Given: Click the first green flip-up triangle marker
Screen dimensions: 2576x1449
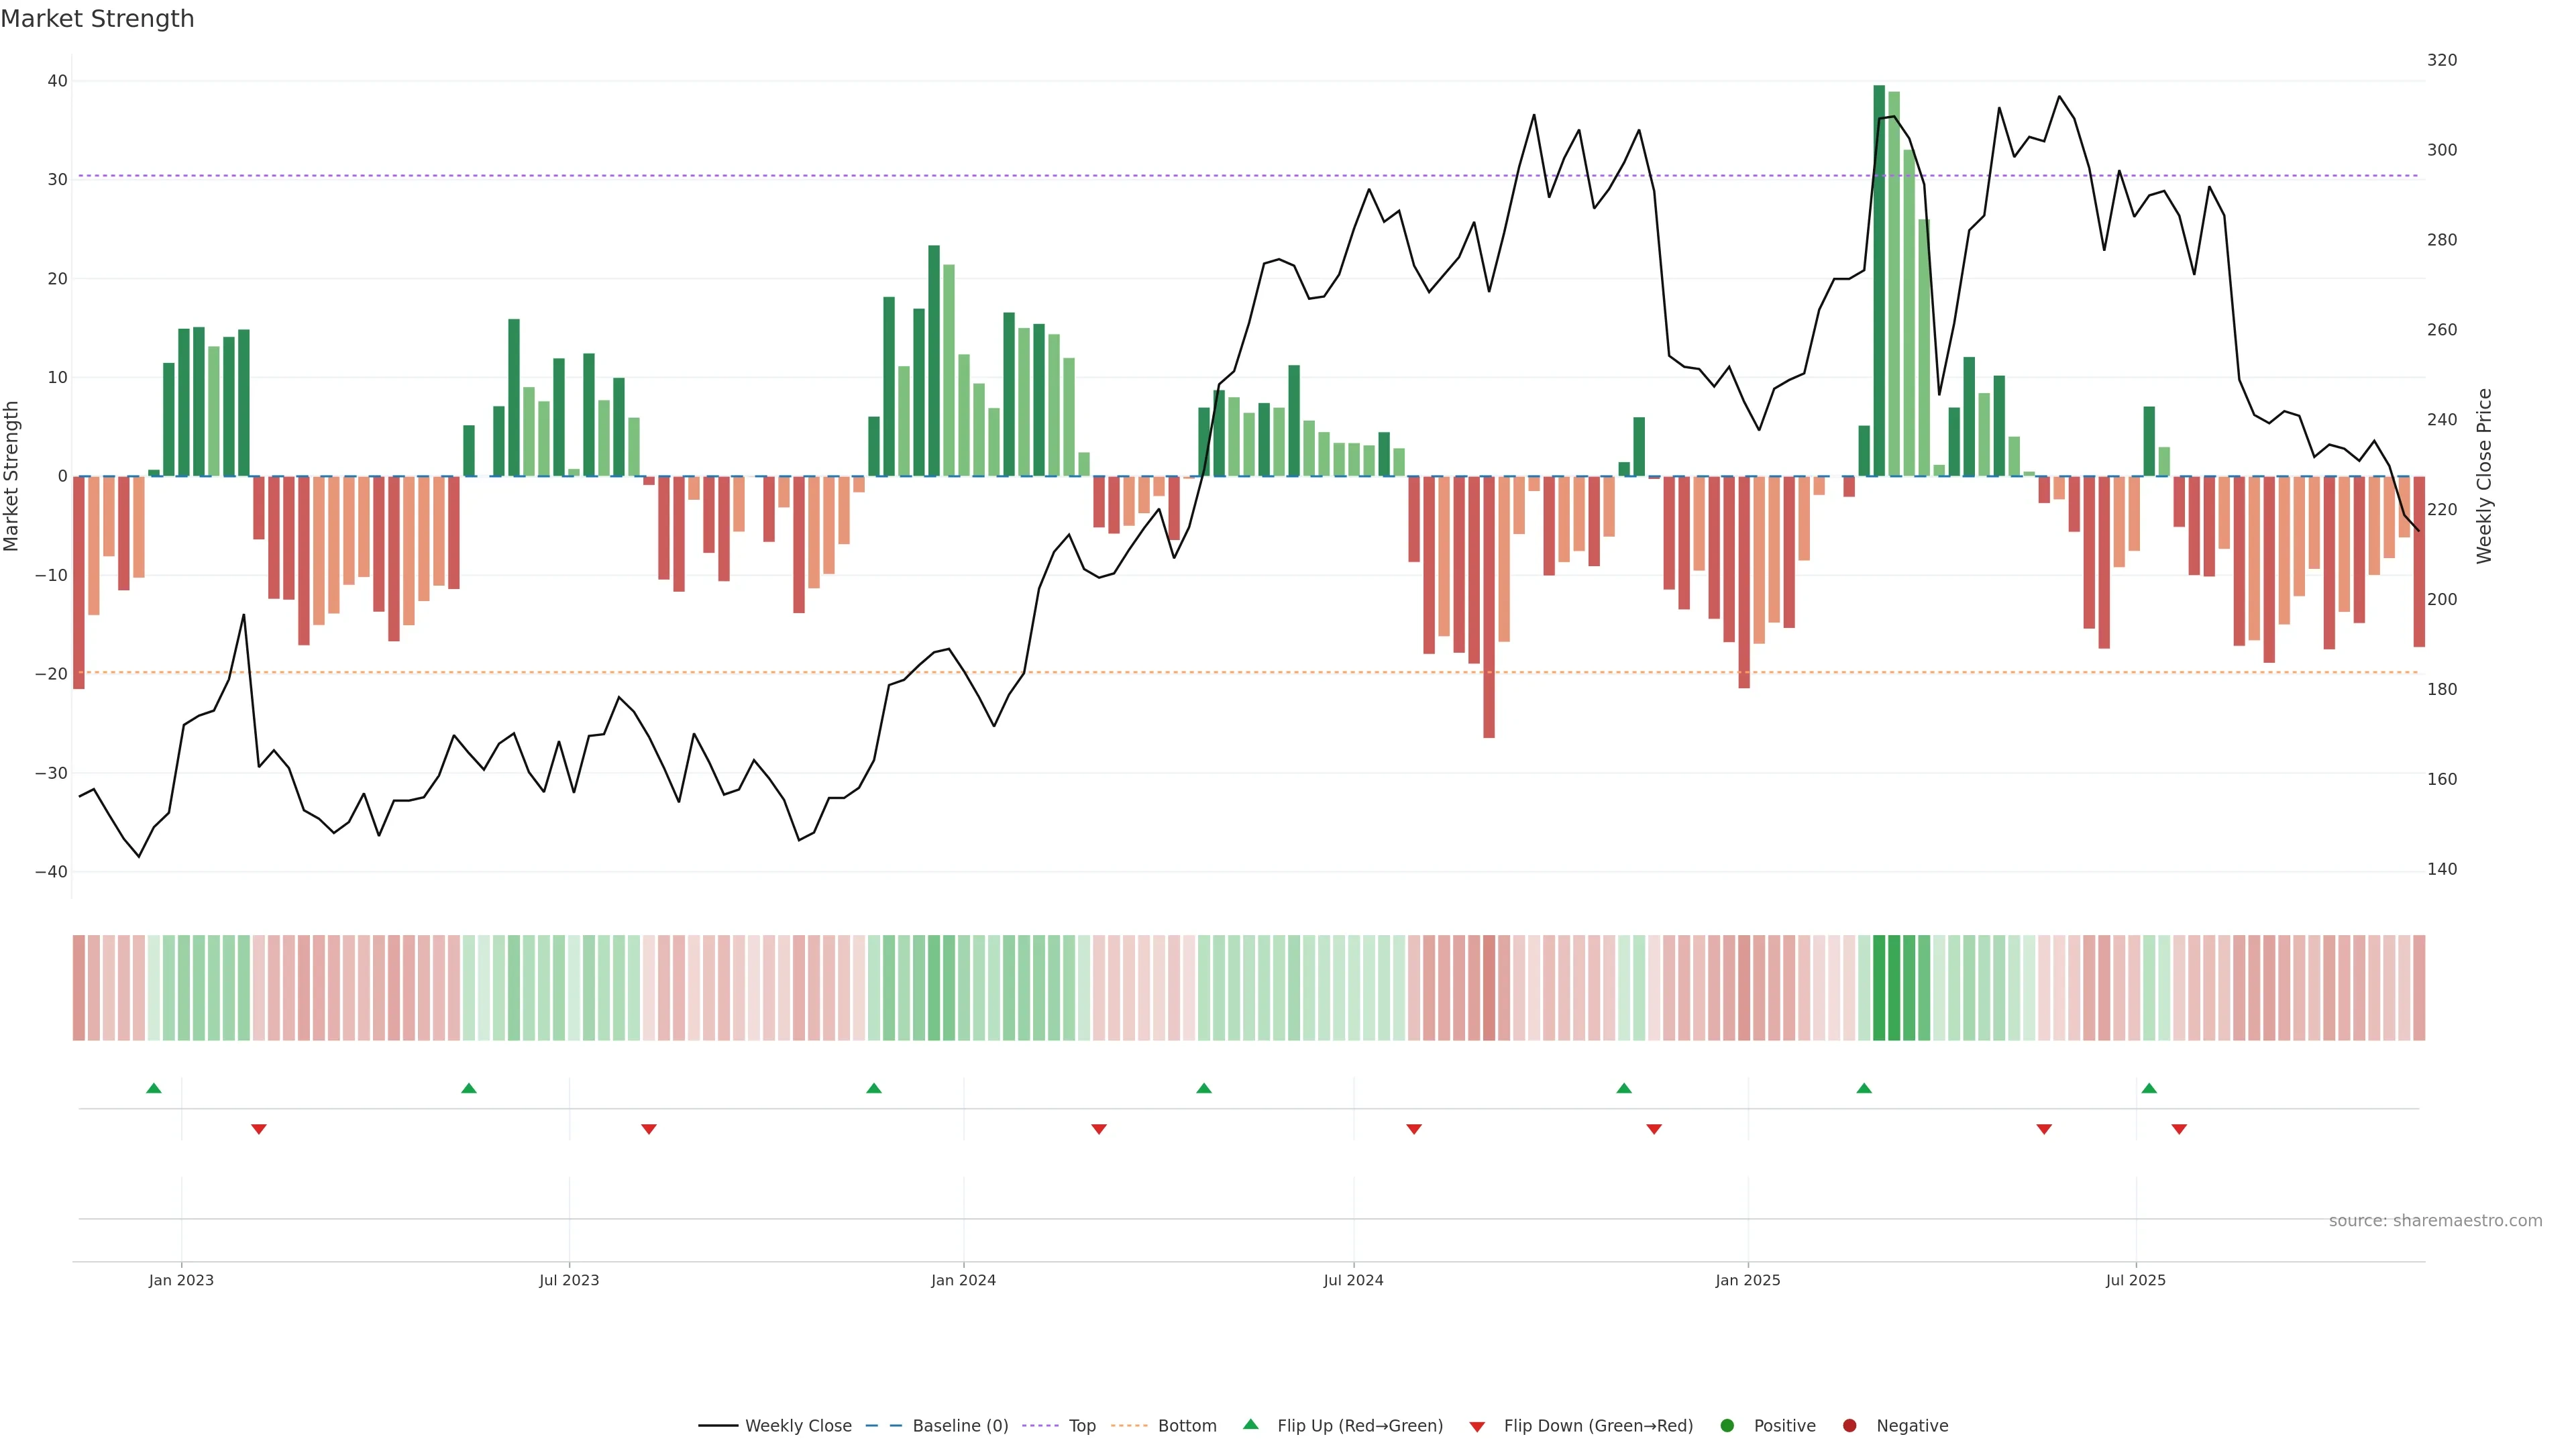Looking at the screenshot, I should 153,1088.
